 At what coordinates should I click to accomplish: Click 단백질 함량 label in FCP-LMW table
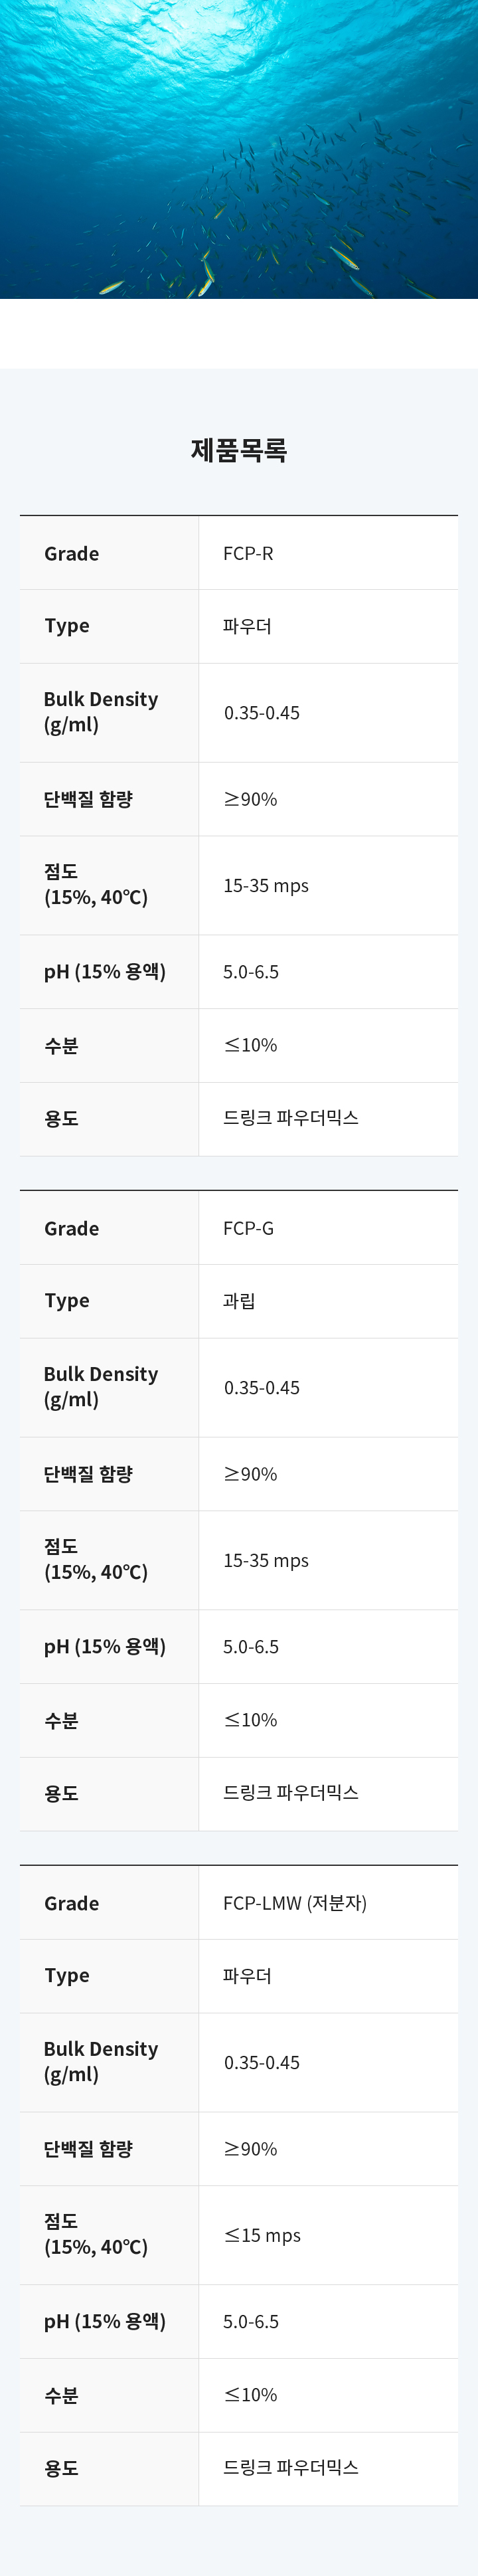tap(88, 2148)
